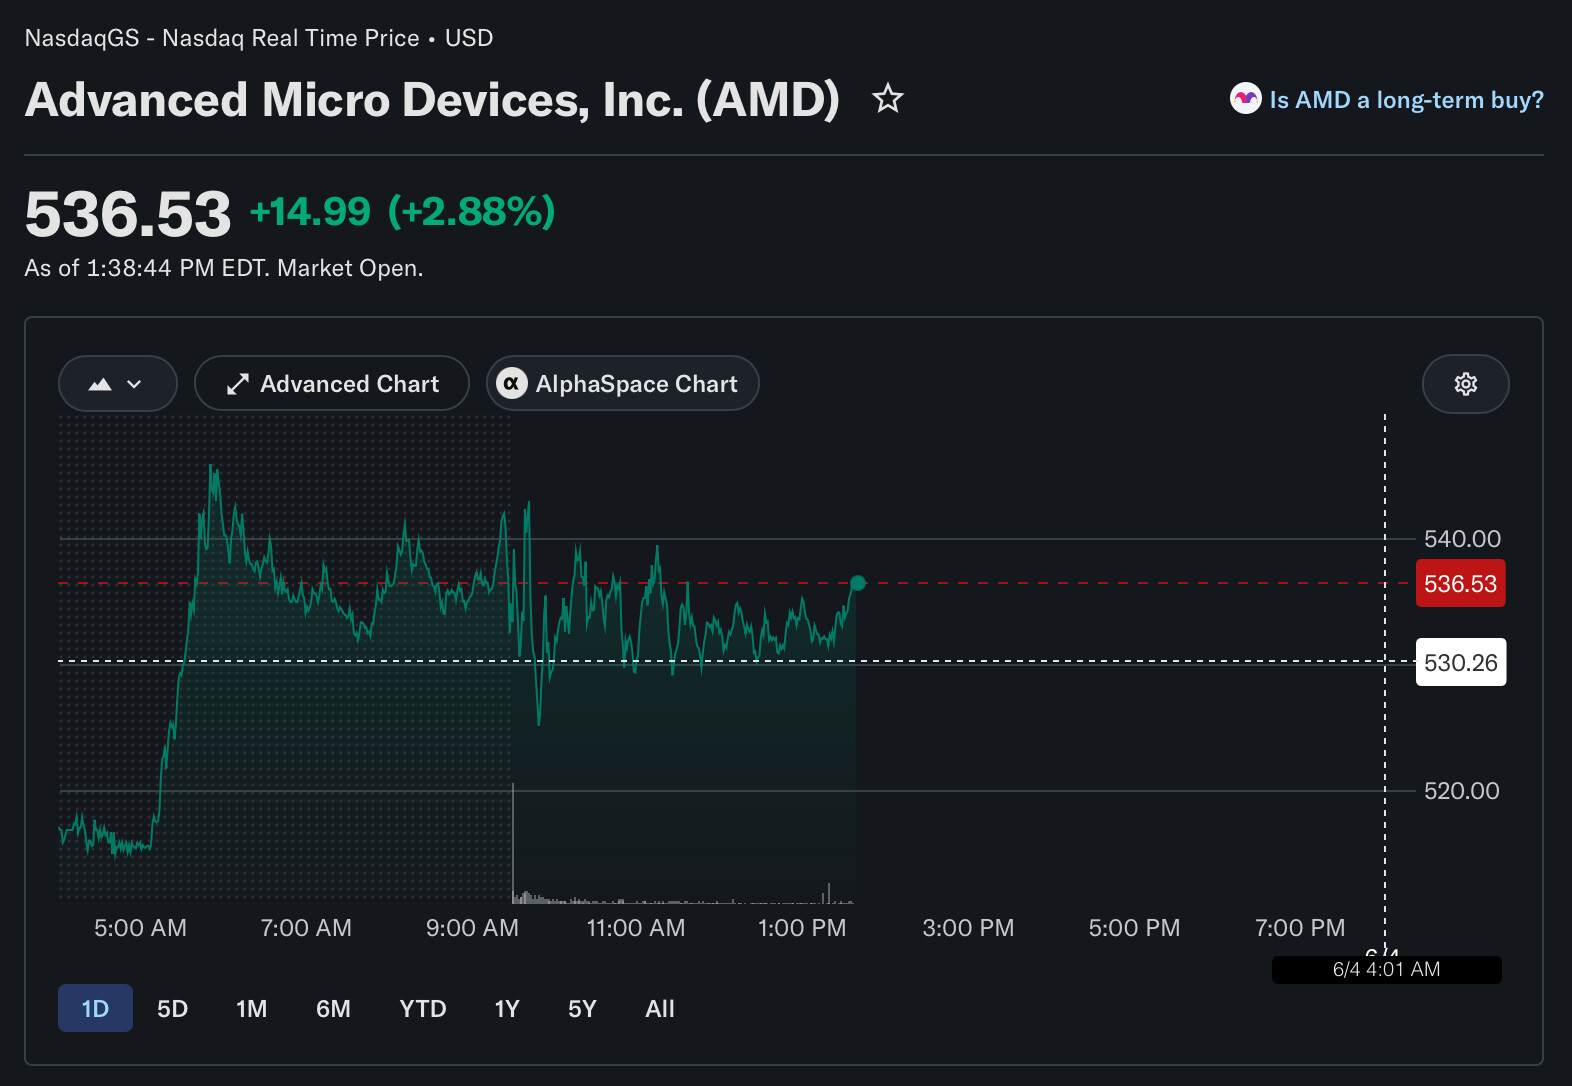
Task: Click the expand arrows icon on Advanced Chart
Action: pos(237,384)
